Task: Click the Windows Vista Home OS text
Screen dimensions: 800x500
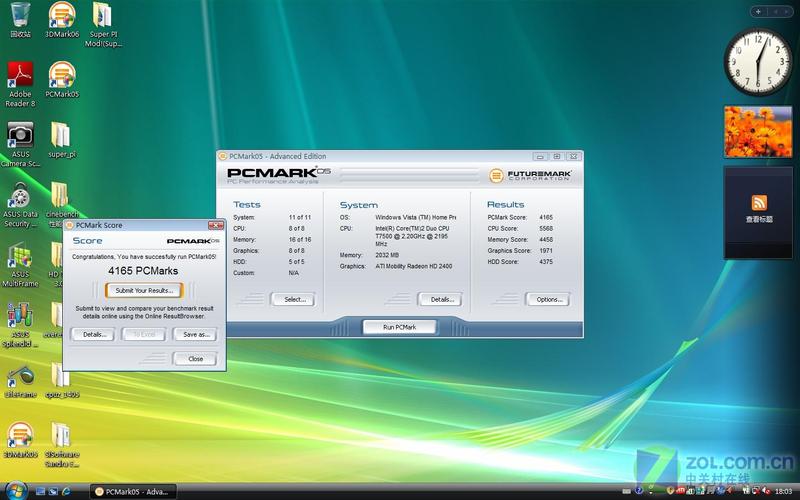Action: click(x=416, y=217)
